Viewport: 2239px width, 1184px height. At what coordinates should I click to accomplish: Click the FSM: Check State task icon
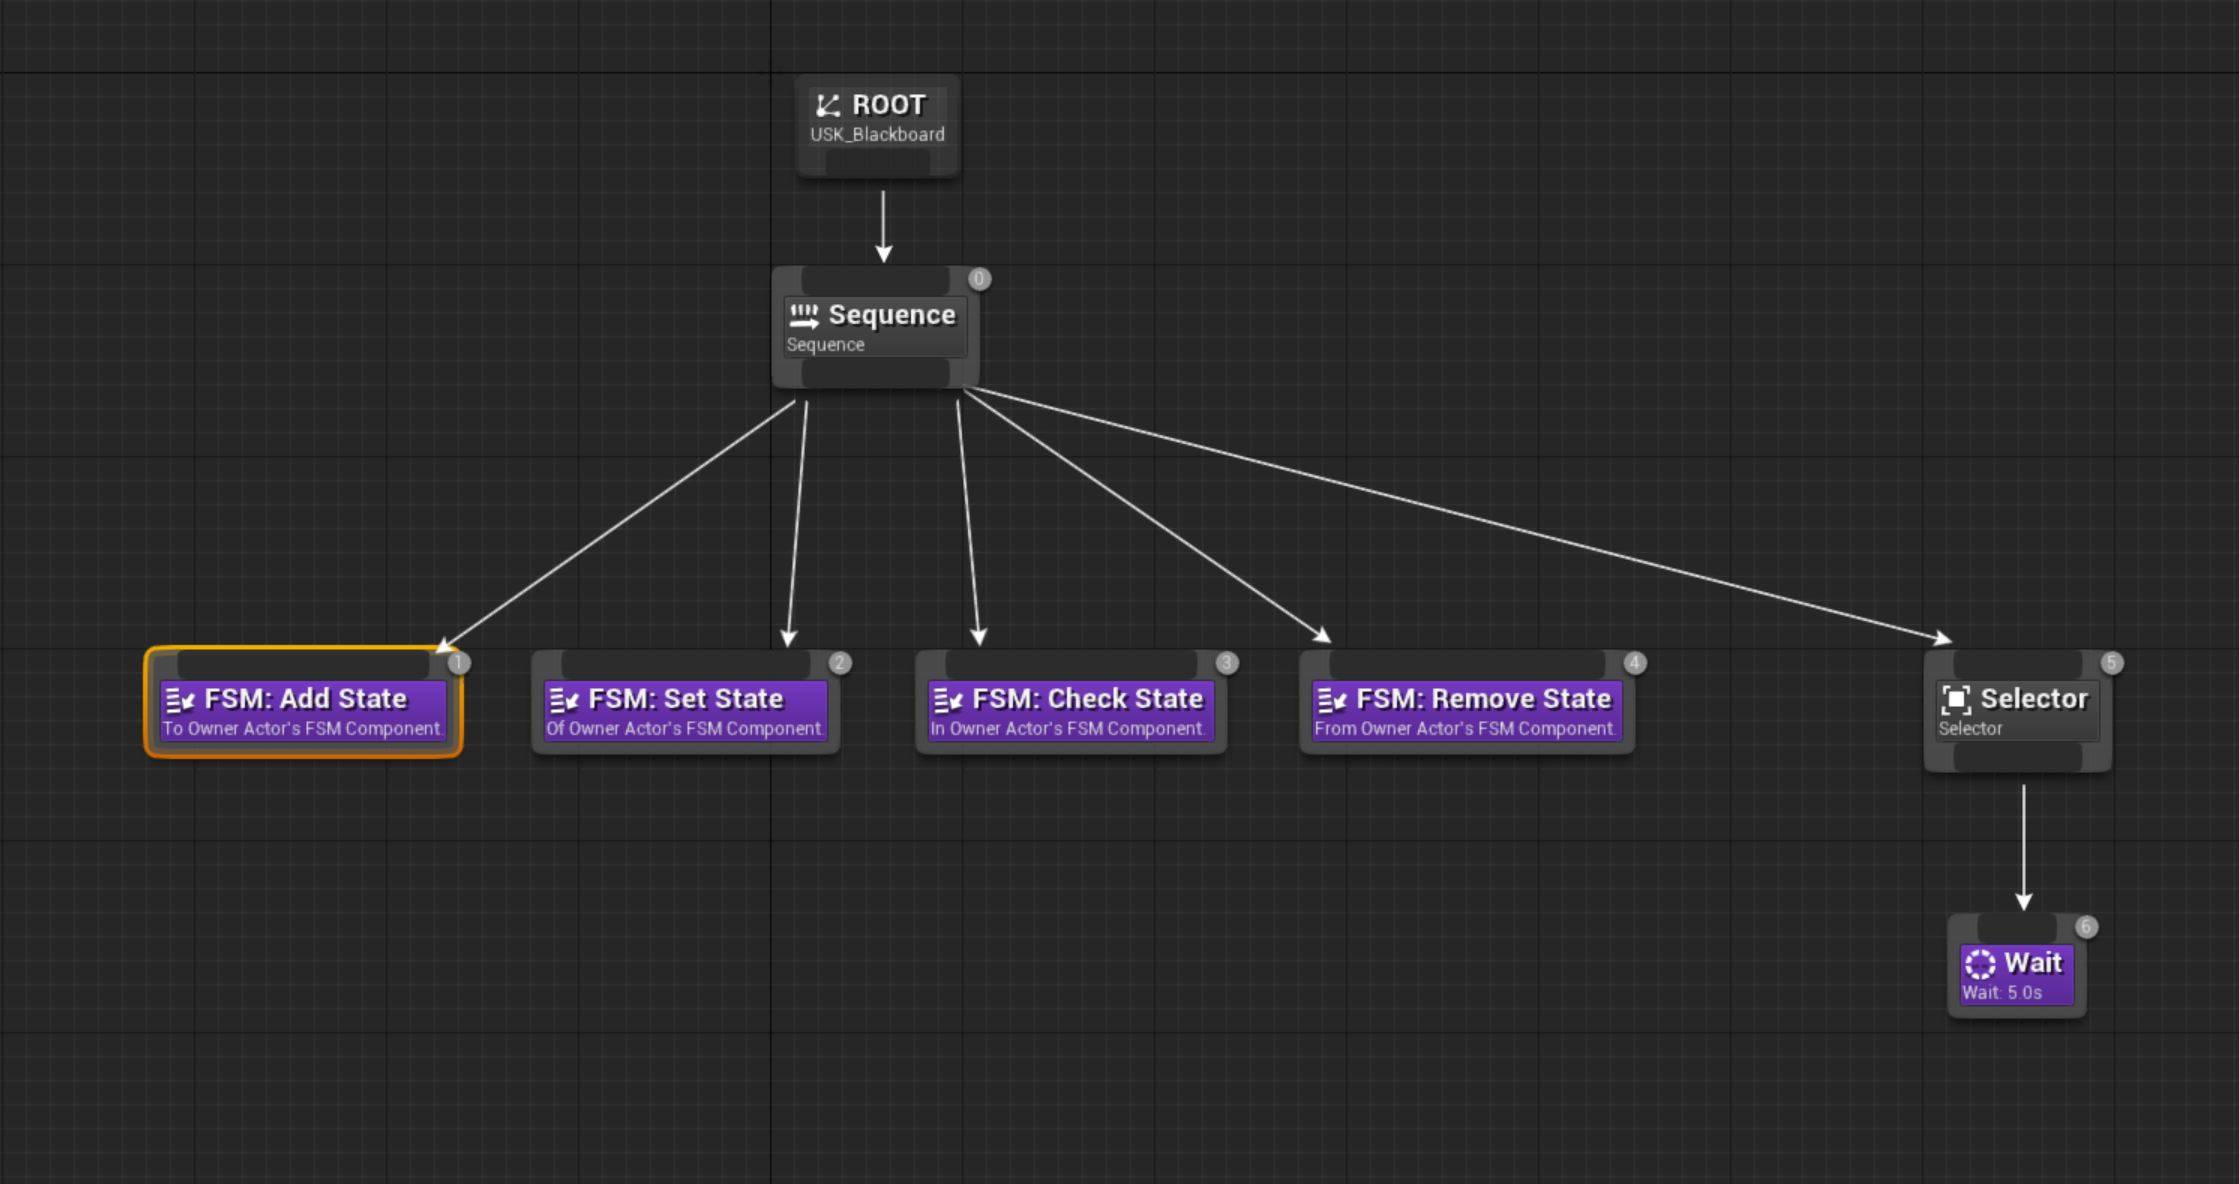point(948,700)
